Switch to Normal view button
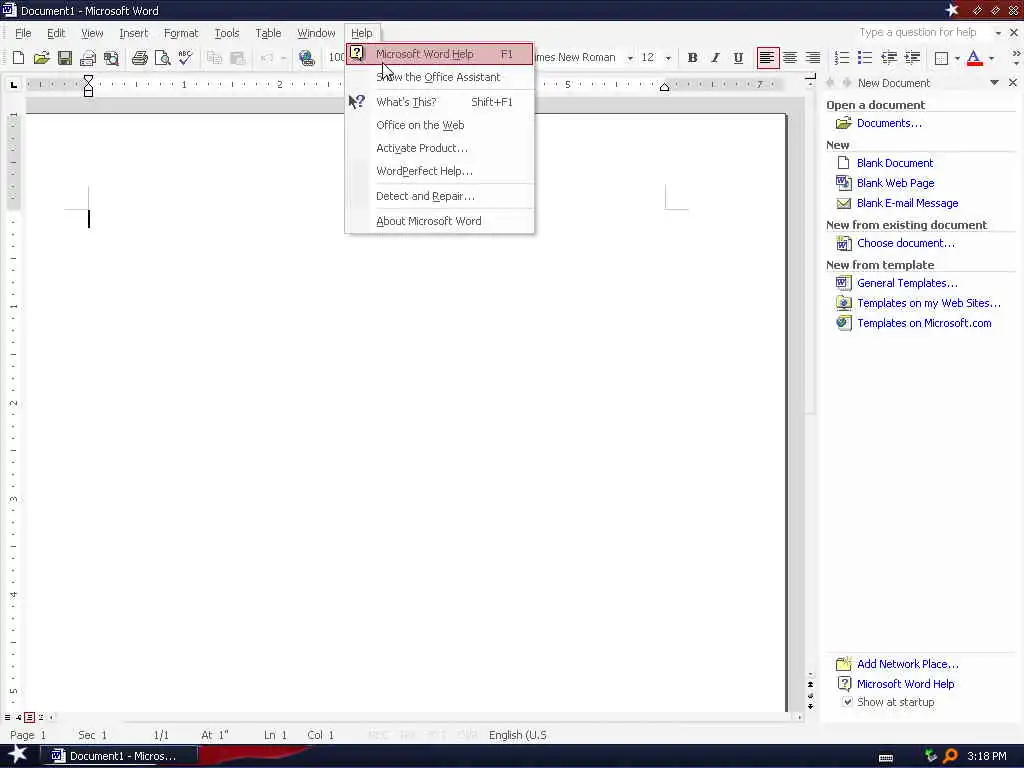This screenshot has height=768, width=1024. (x=7, y=717)
